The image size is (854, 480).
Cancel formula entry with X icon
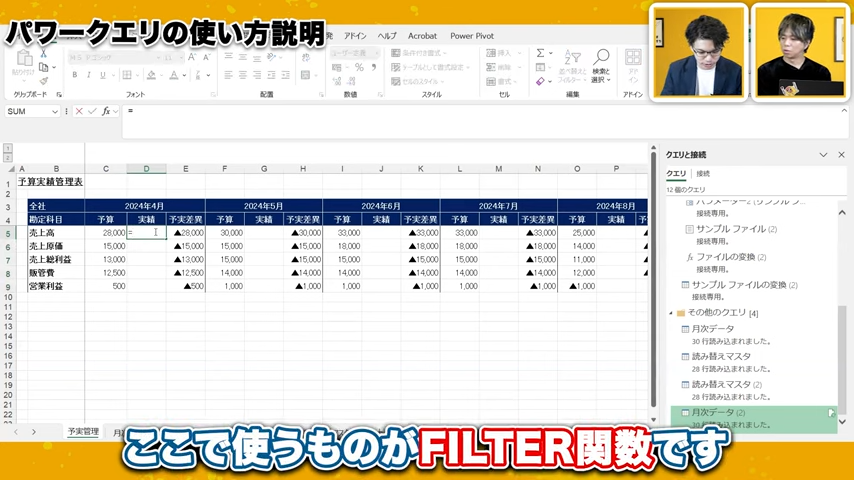pos(79,111)
